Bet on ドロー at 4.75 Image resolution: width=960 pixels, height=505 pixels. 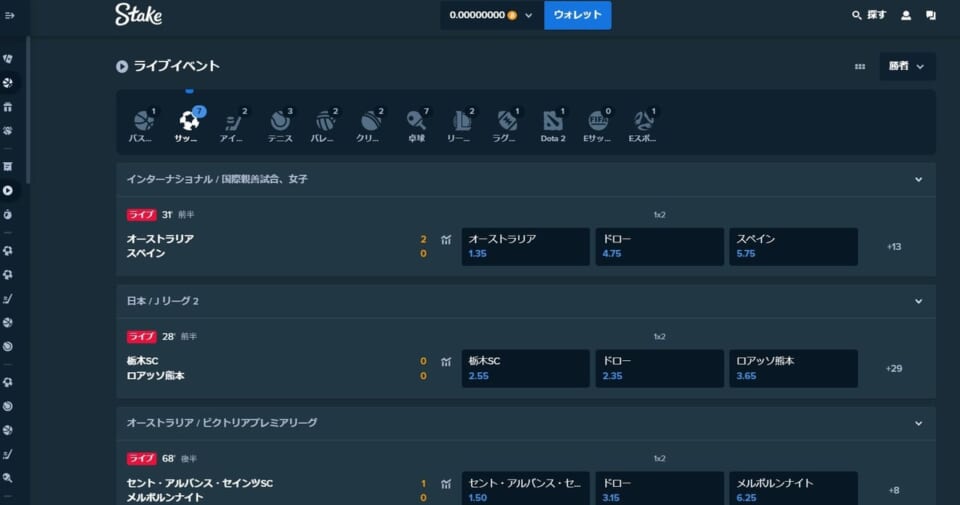(x=659, y=247)
